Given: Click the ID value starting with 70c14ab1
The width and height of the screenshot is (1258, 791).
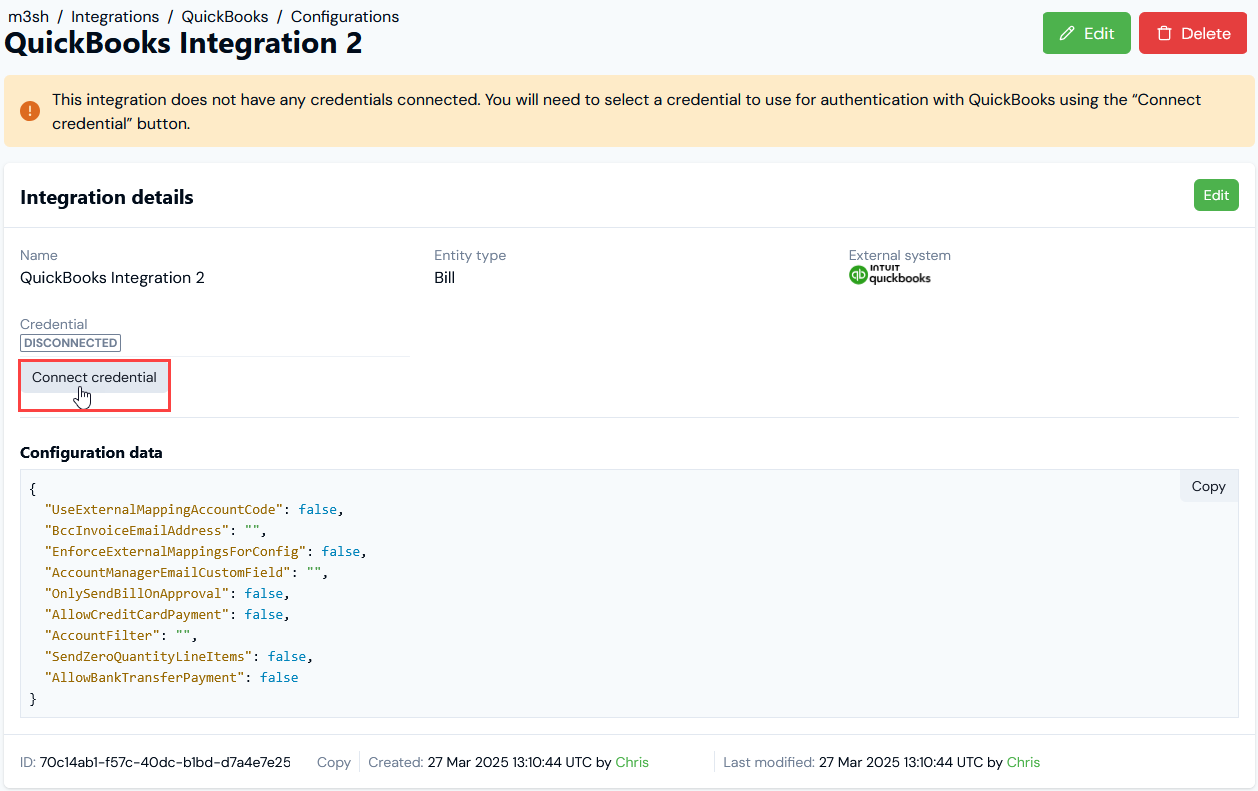Looking at the screenshot, I should click(165, 762).
